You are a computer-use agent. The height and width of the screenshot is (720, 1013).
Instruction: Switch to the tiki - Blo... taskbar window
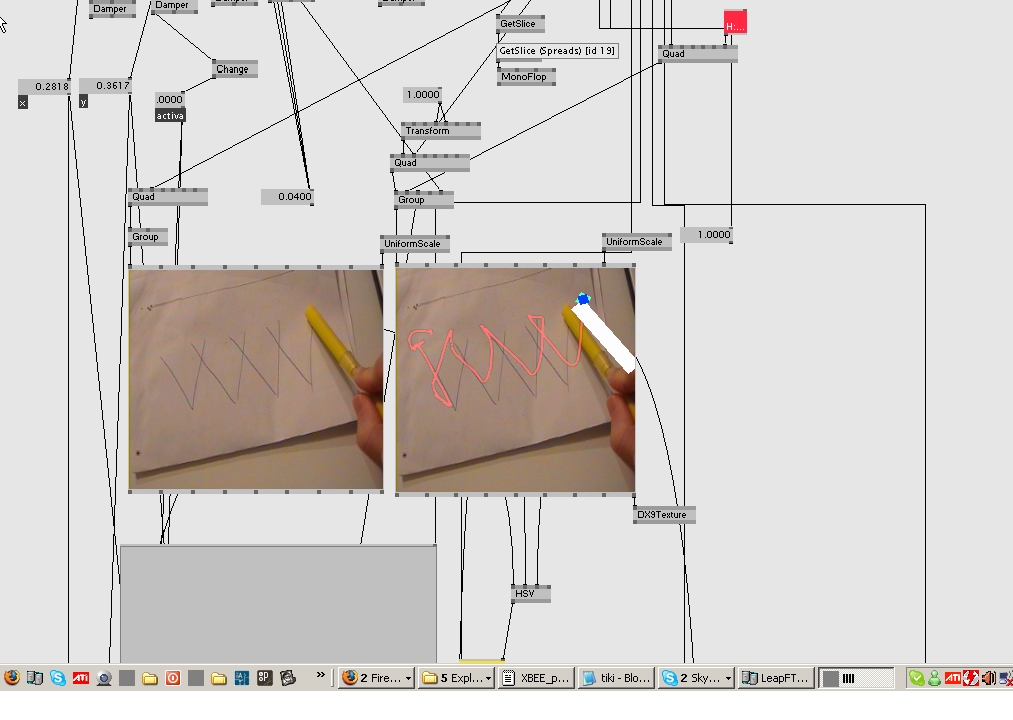tap(616, 678)
